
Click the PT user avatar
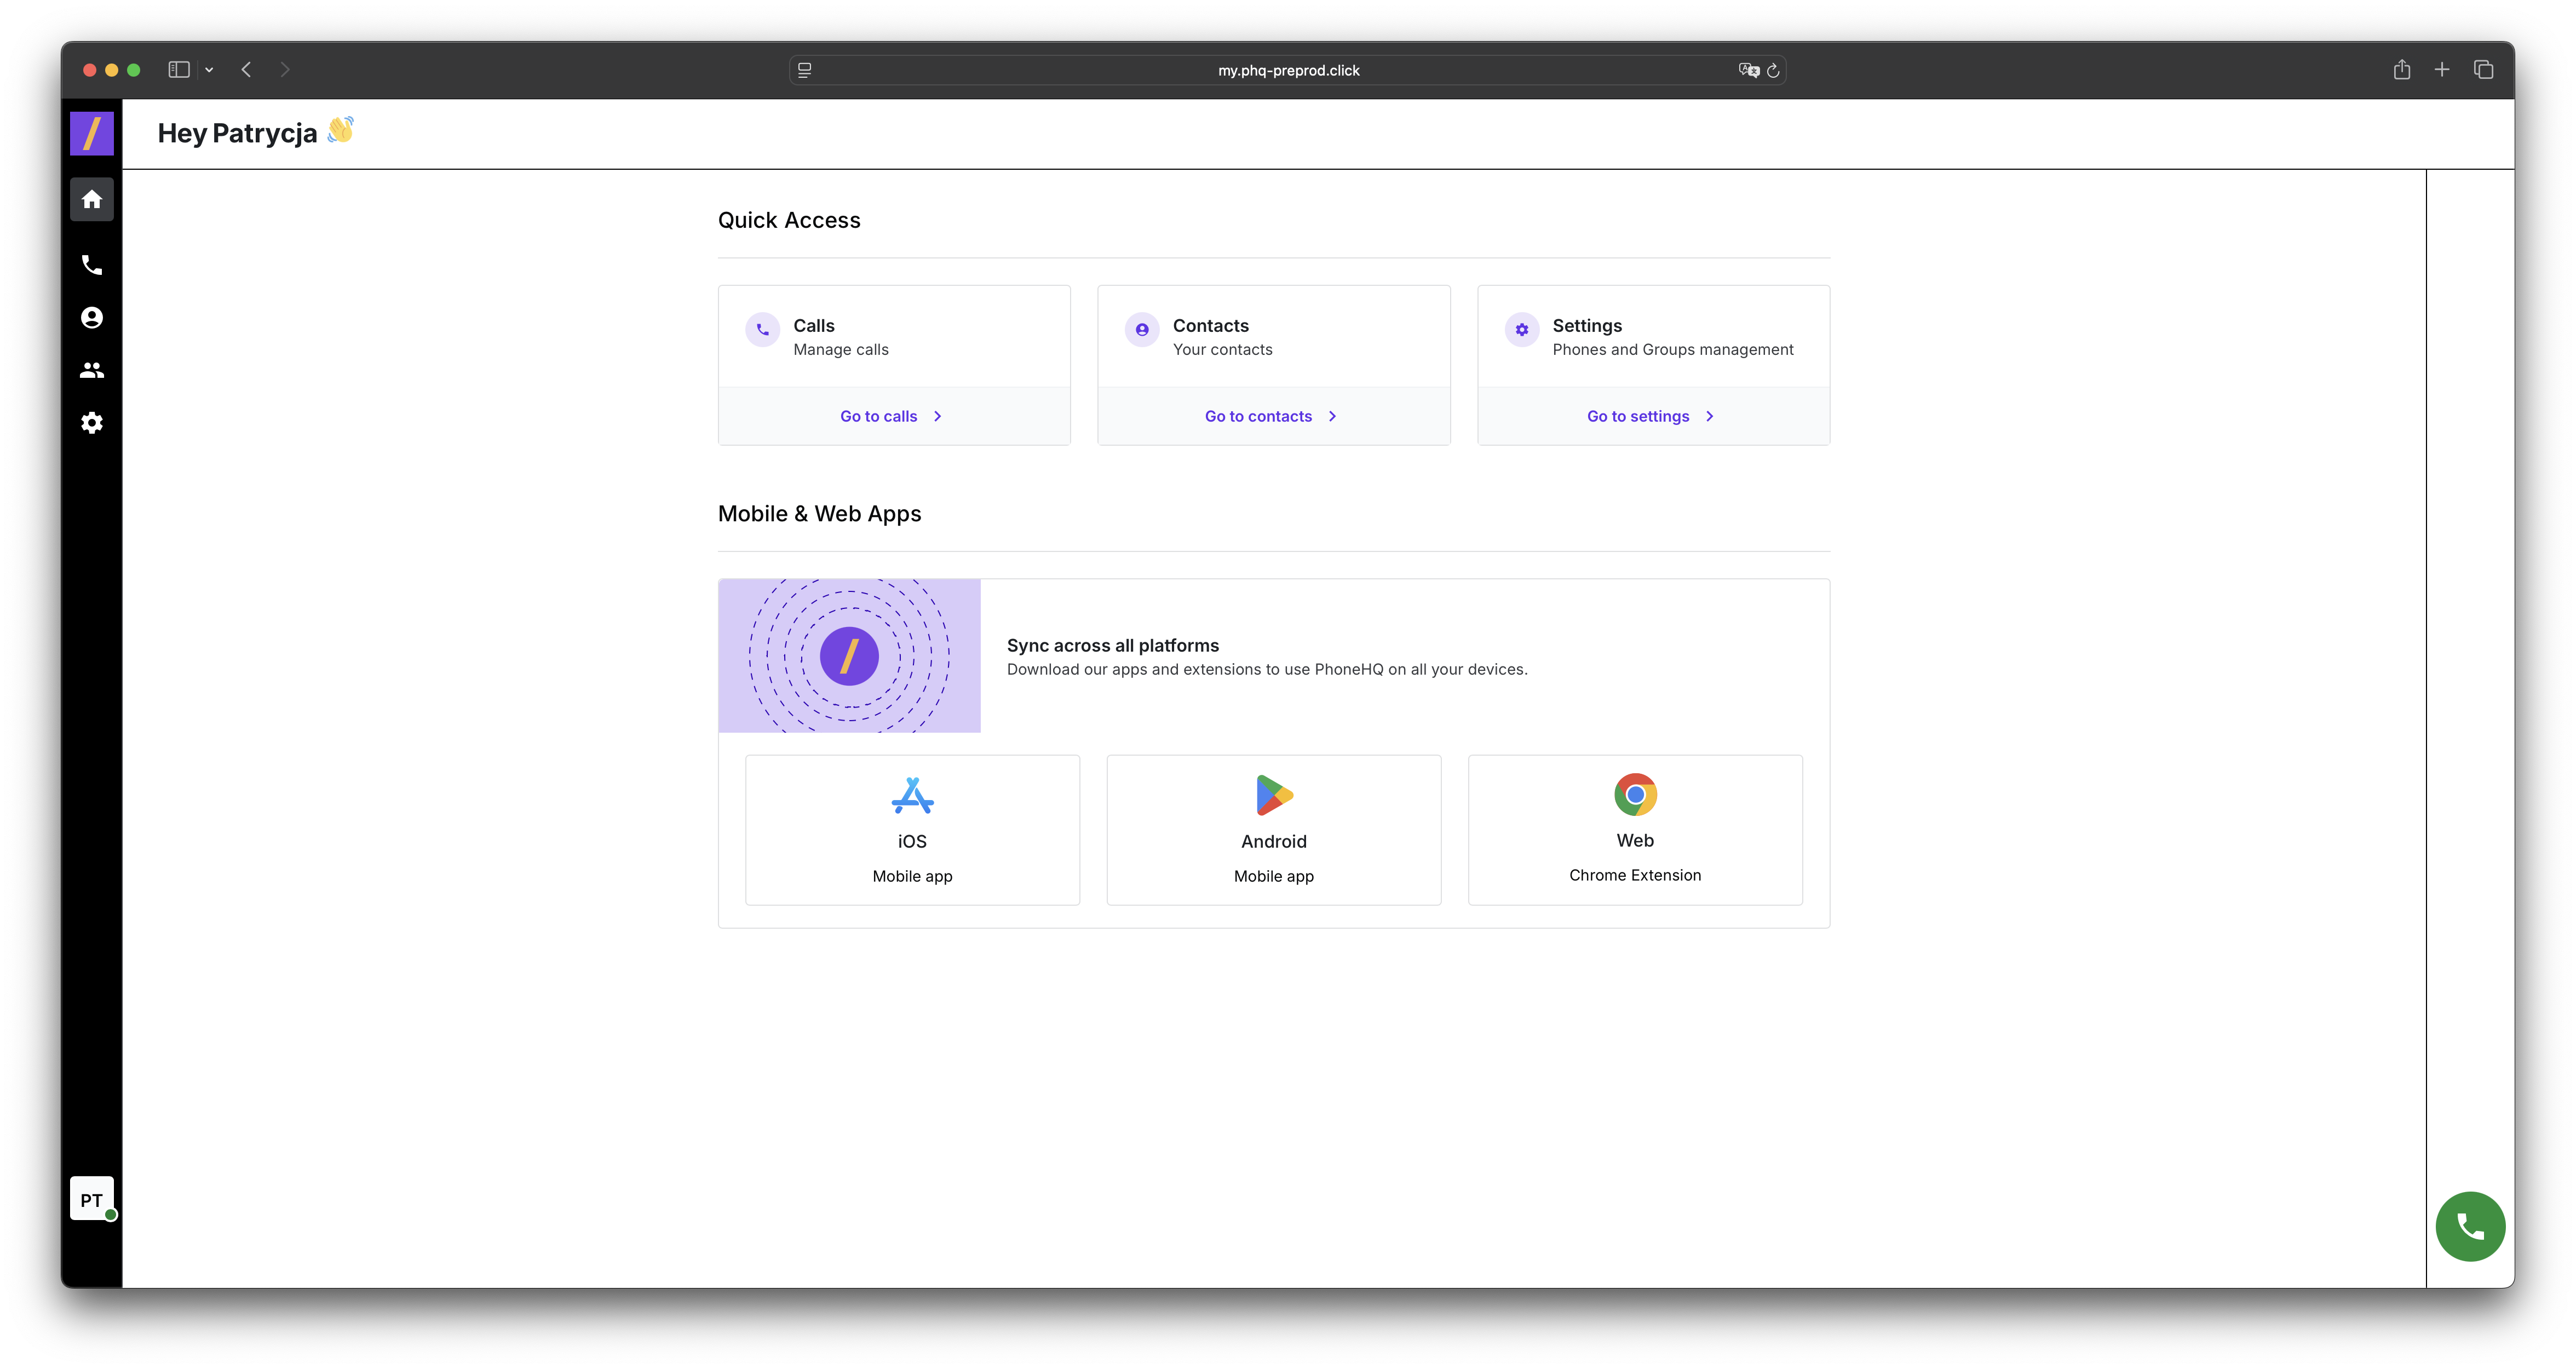tap(92, 1199)
